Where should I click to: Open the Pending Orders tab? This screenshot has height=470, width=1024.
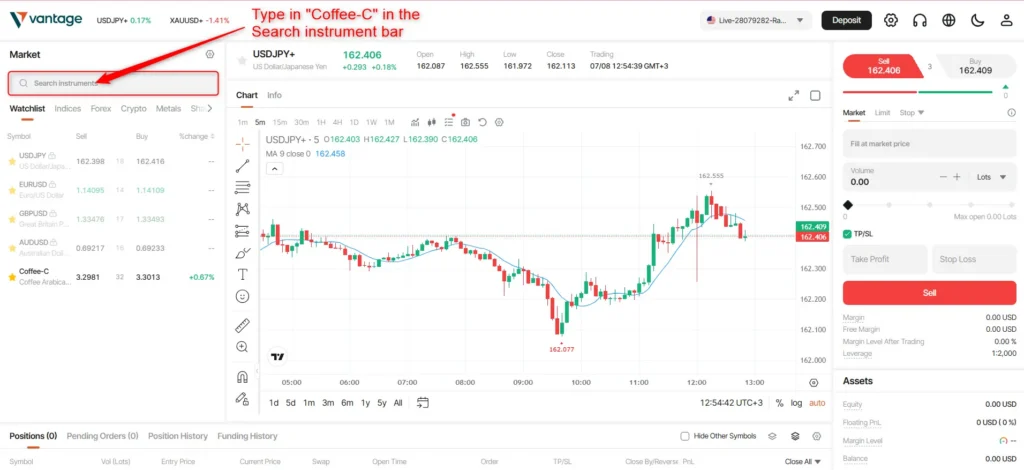(103, 436)
